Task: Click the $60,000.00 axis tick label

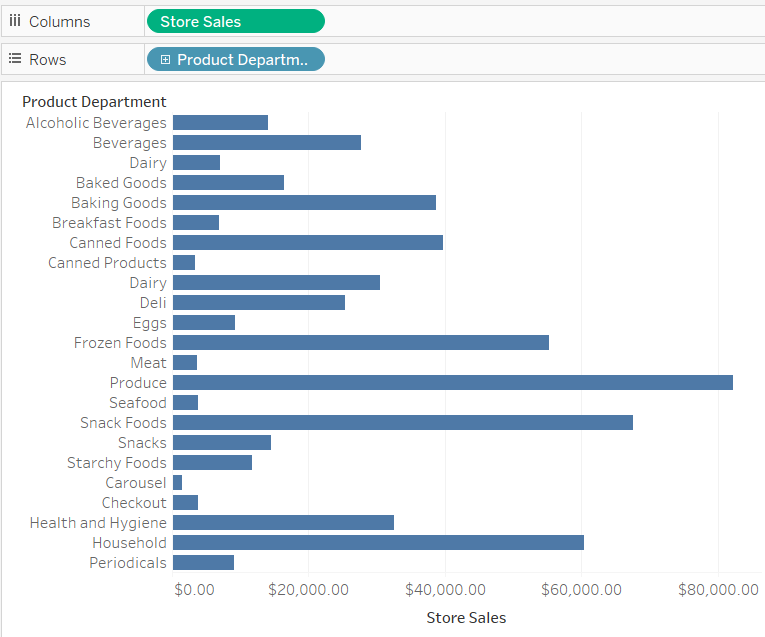Action: coord(582,590)
